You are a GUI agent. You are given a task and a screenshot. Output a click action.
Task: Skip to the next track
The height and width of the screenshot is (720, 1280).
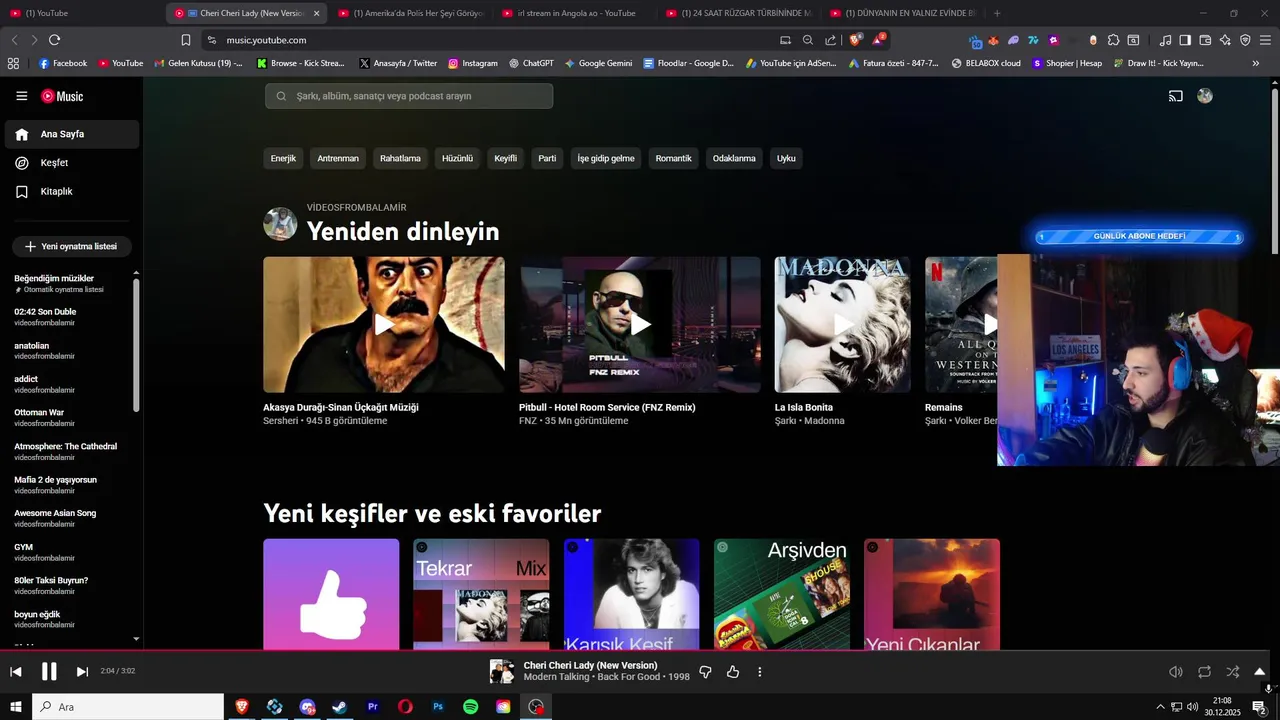(82, 672)
